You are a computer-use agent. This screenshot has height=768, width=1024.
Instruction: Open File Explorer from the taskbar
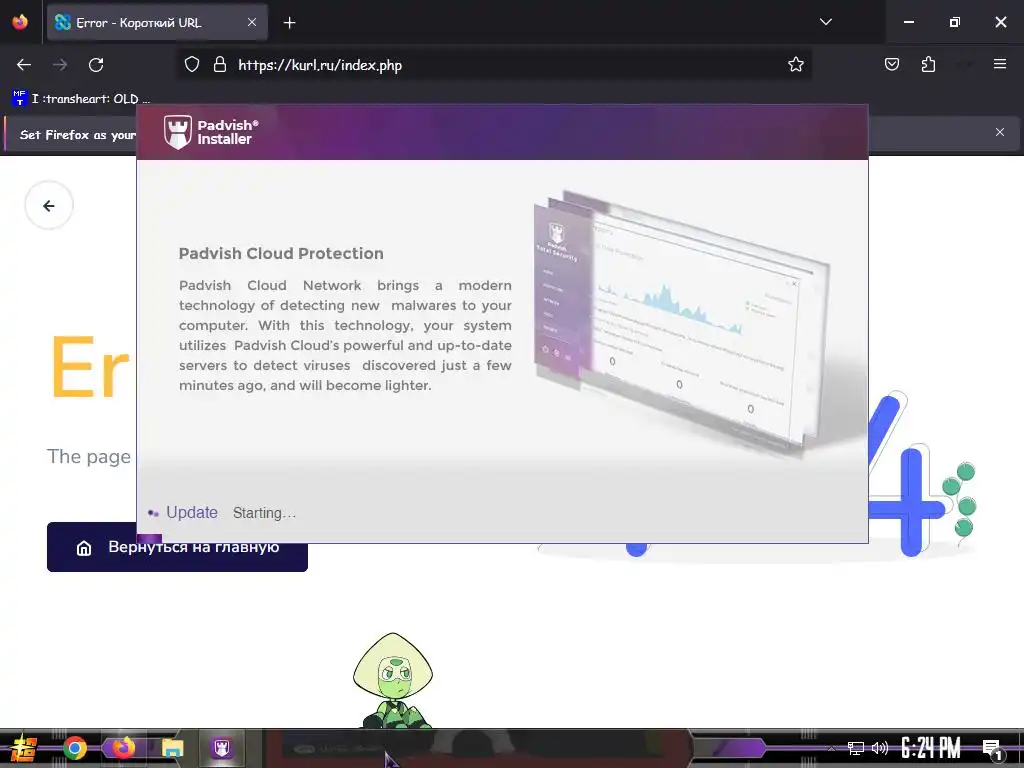tap(172, 748)
